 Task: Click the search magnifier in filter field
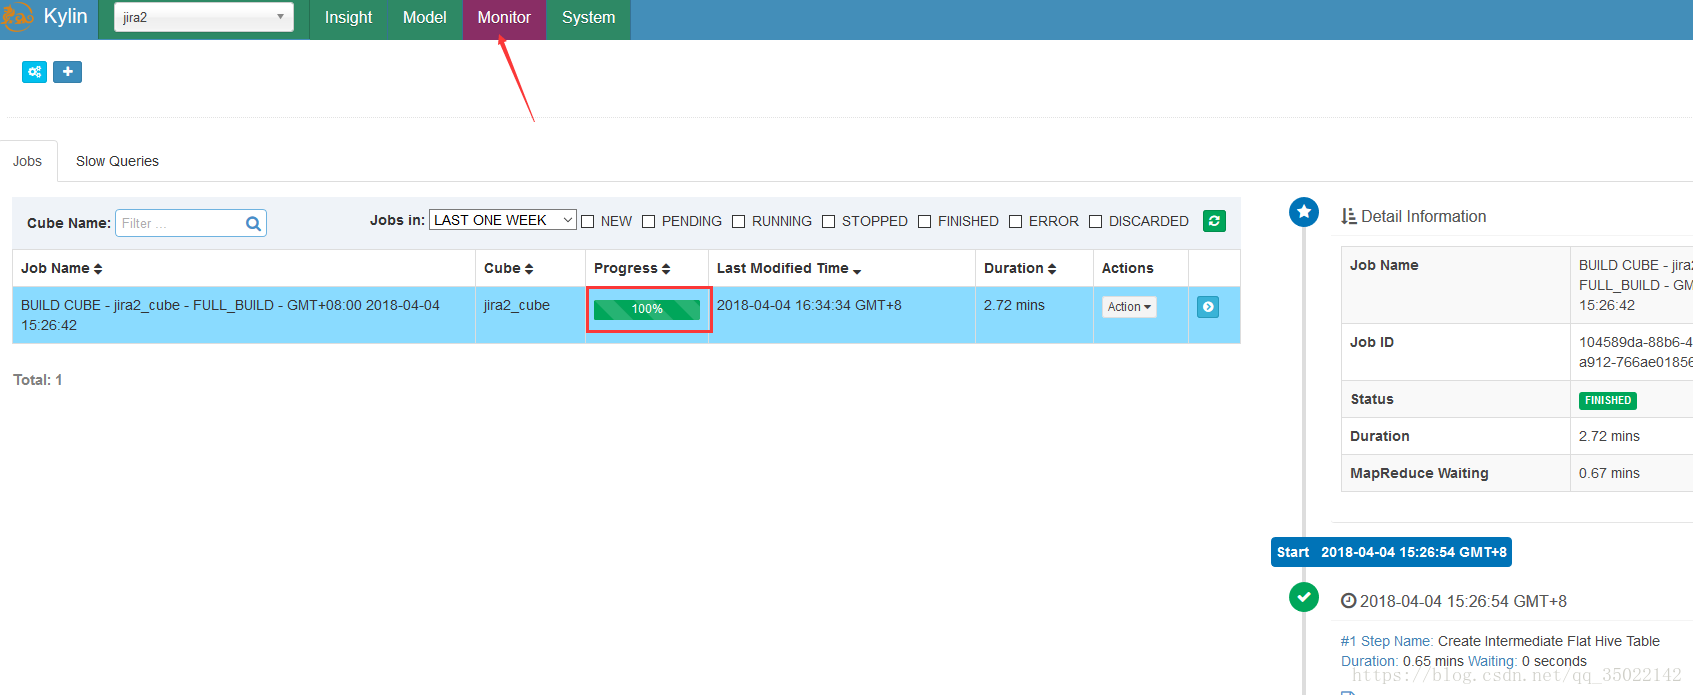coord(254,224)
